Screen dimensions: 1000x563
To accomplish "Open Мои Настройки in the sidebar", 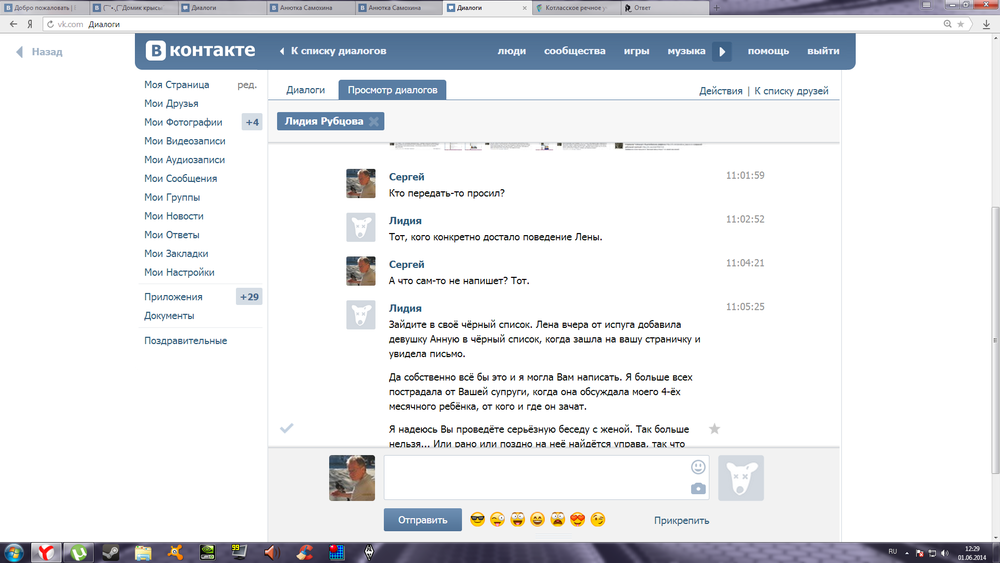I will pos(179,272).
